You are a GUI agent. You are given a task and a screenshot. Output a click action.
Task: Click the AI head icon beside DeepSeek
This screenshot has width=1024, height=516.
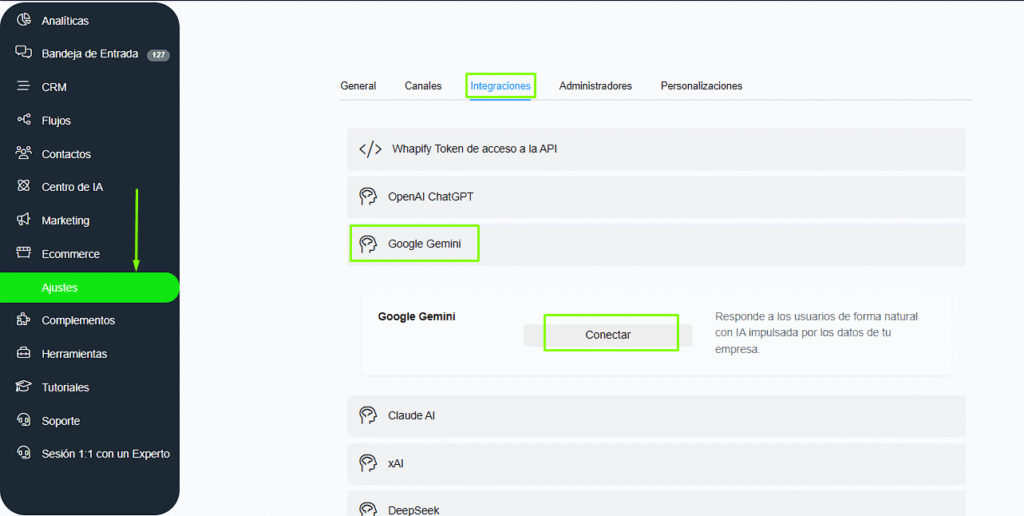(368, 509)
